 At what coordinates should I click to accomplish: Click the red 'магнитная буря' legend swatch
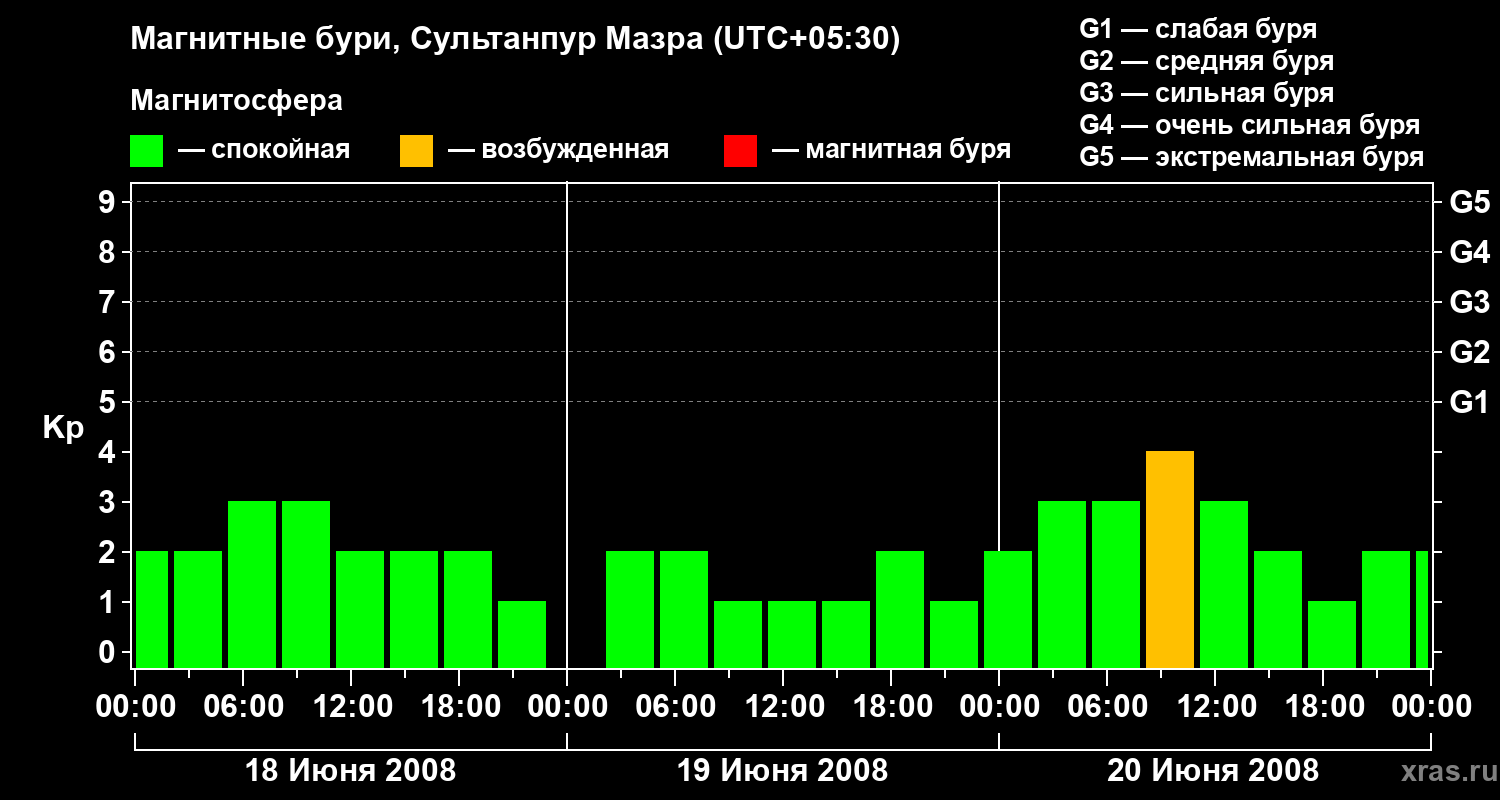click(740, 151)
